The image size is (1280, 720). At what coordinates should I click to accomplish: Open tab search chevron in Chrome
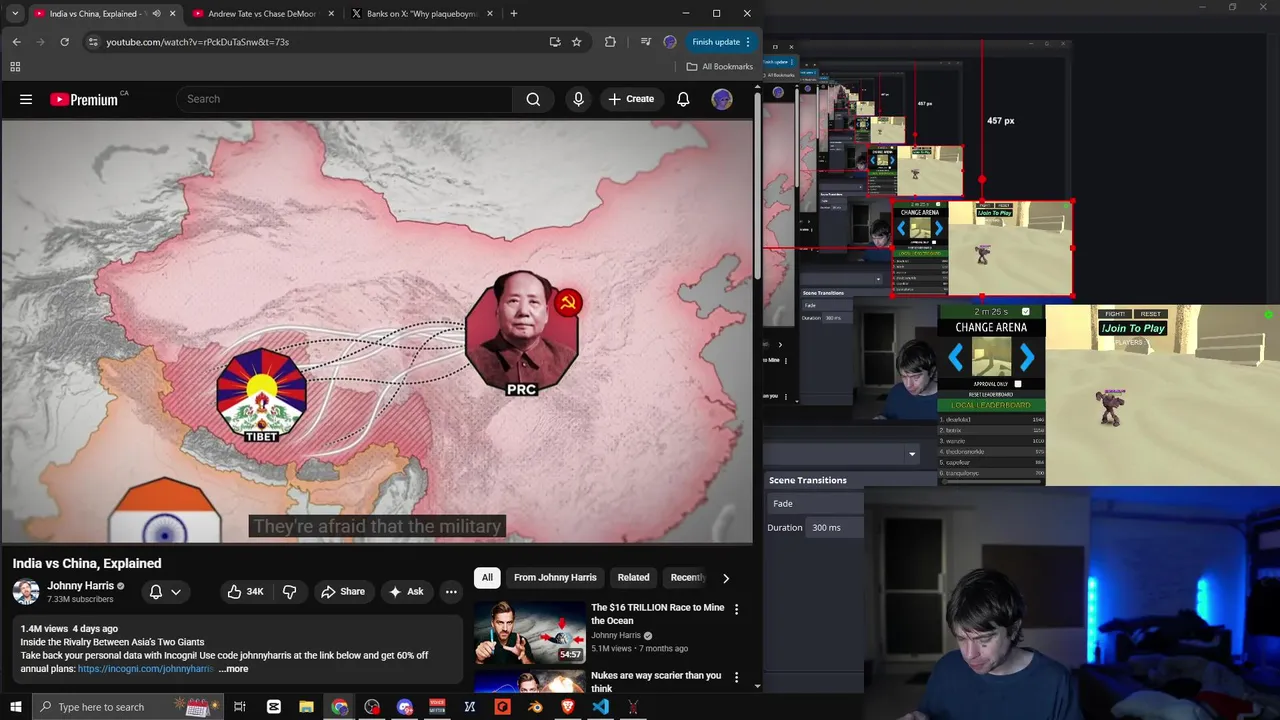(x=14, y=14)
